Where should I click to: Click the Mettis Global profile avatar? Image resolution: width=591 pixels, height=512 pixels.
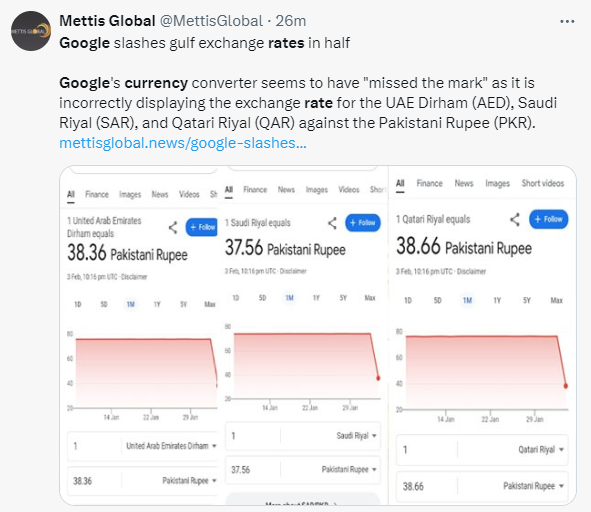(x=31, y=31)
